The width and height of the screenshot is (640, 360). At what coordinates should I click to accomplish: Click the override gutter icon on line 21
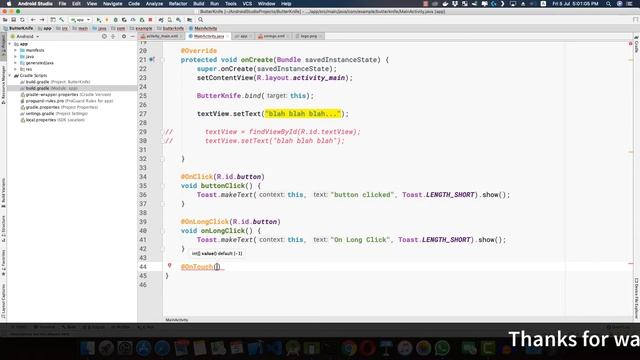tap(152, 60)
